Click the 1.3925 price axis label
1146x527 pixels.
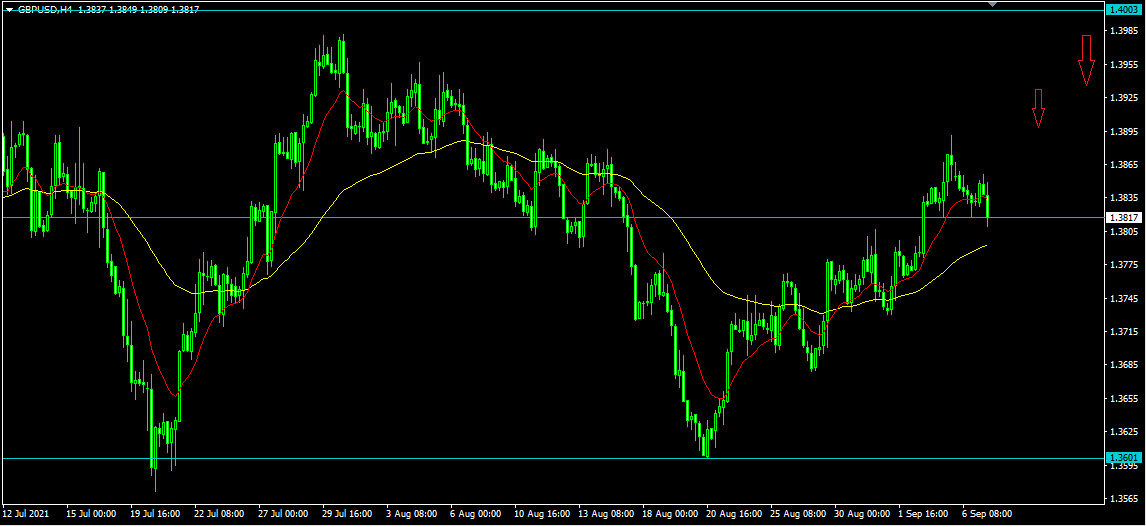(1124, 98)
